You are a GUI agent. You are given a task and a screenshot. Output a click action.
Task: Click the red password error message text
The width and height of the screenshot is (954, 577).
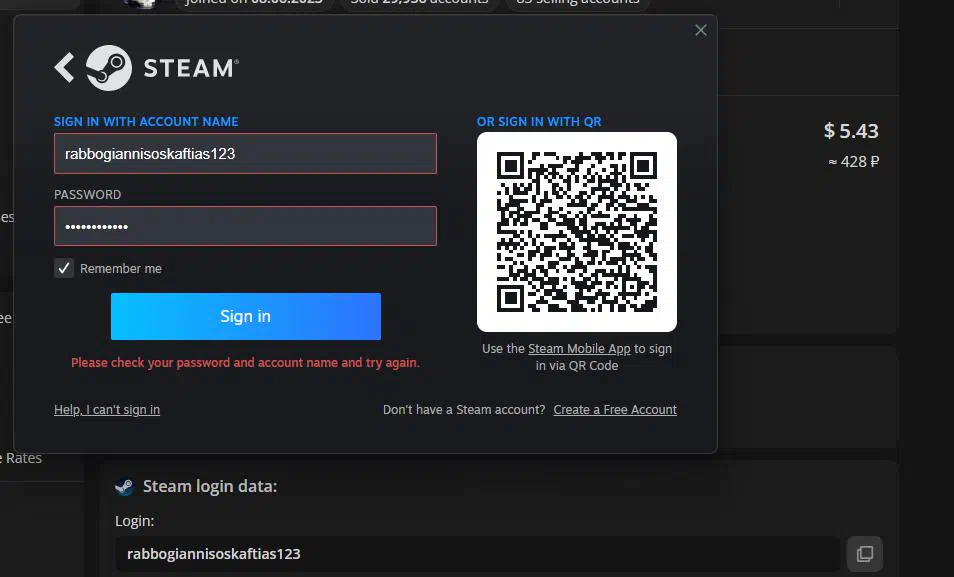click(245, 363)
